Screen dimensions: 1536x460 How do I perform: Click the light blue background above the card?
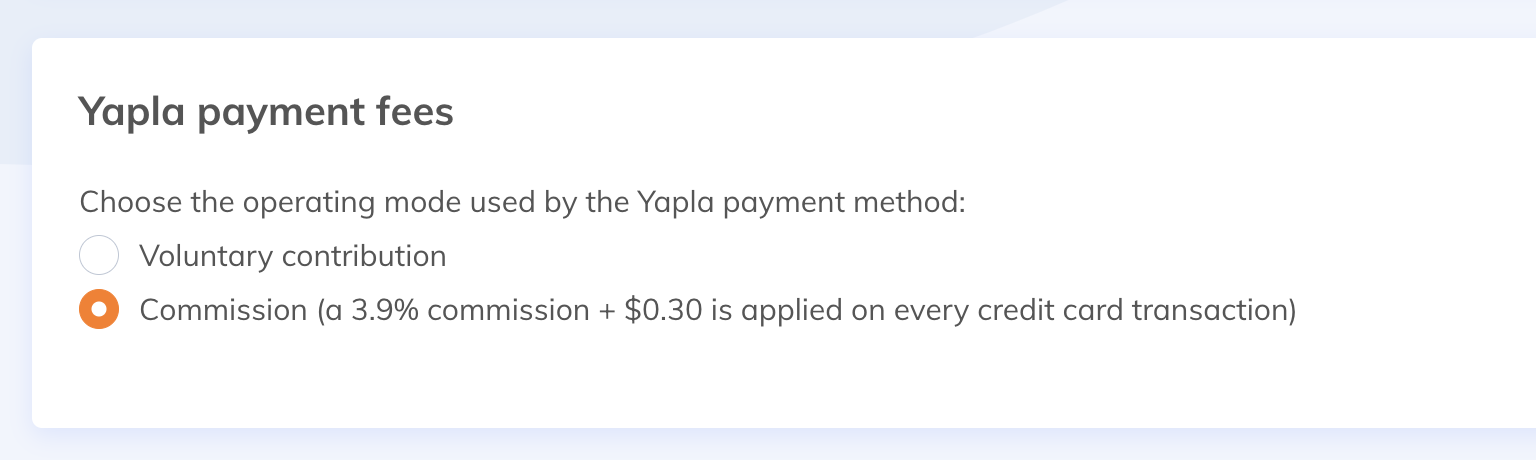pos(500,18)
